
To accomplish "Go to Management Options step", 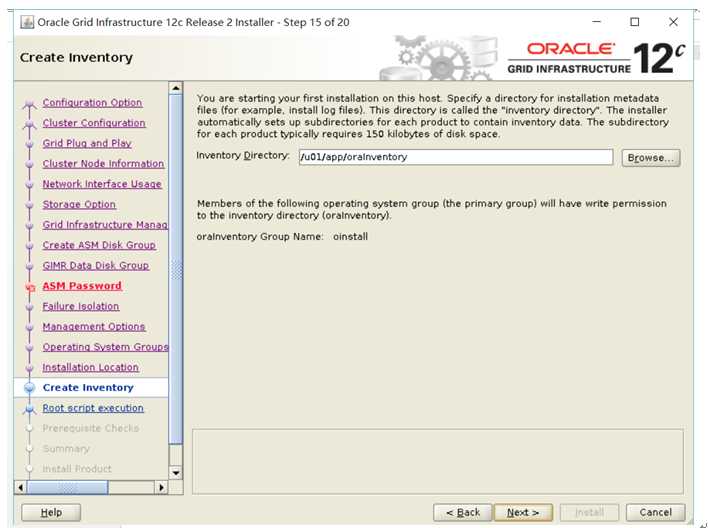I will click(93, 327).
